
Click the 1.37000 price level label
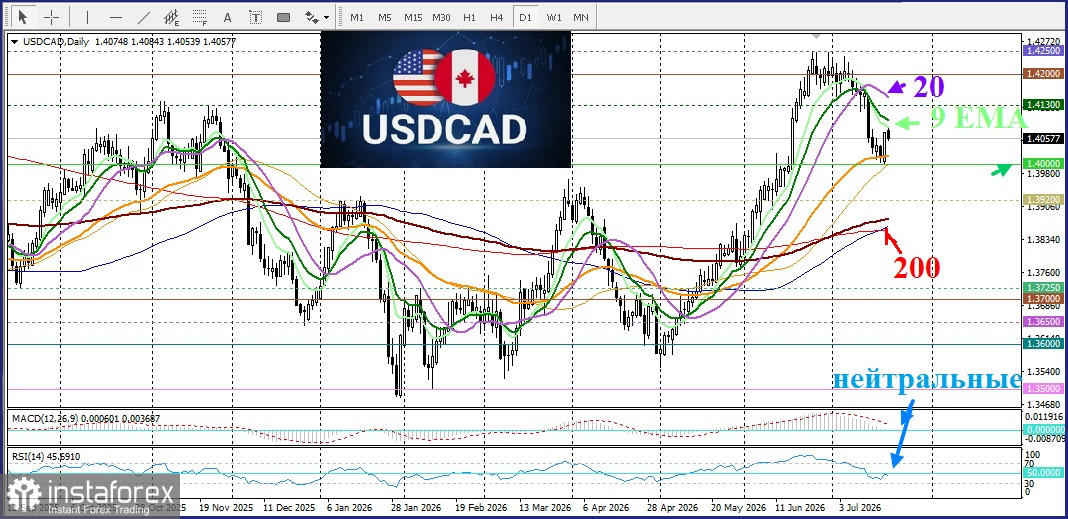coord(1044,298)
